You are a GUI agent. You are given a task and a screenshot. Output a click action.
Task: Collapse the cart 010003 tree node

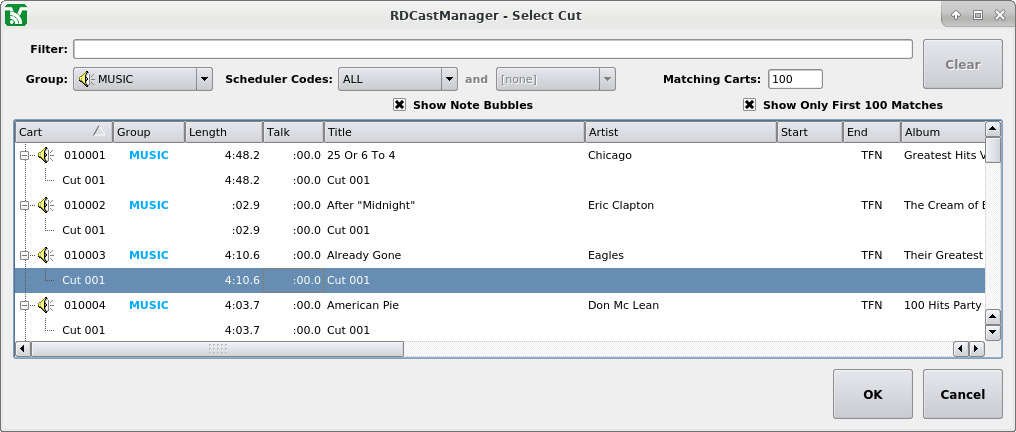click(x=23, y=255)
